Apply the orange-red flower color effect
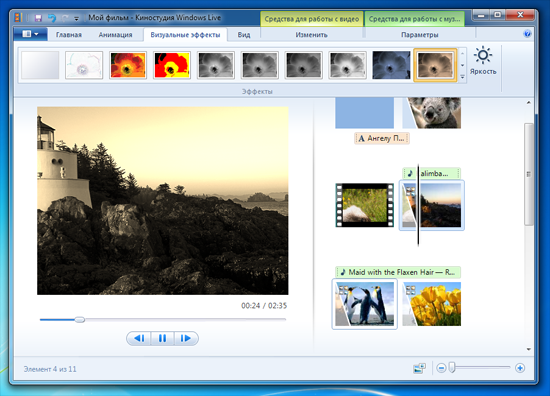The height and width of the screenshot is (396, 550). tap(128, 65)
